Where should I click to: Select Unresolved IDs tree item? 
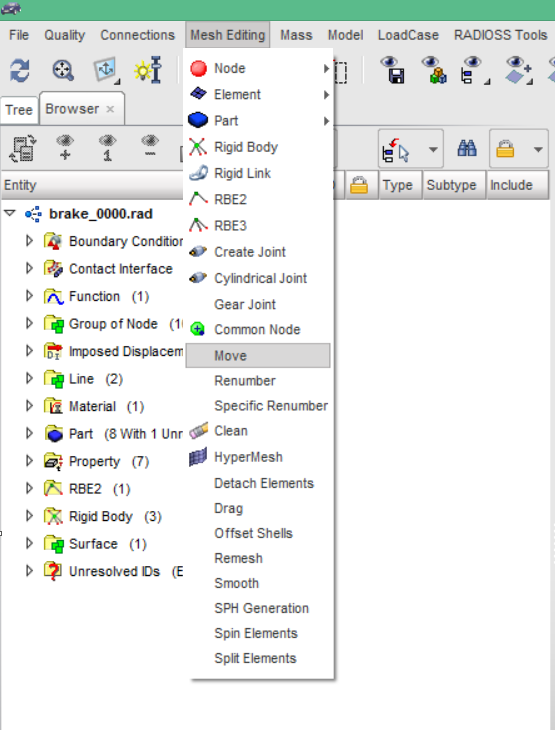coord(126,571)
